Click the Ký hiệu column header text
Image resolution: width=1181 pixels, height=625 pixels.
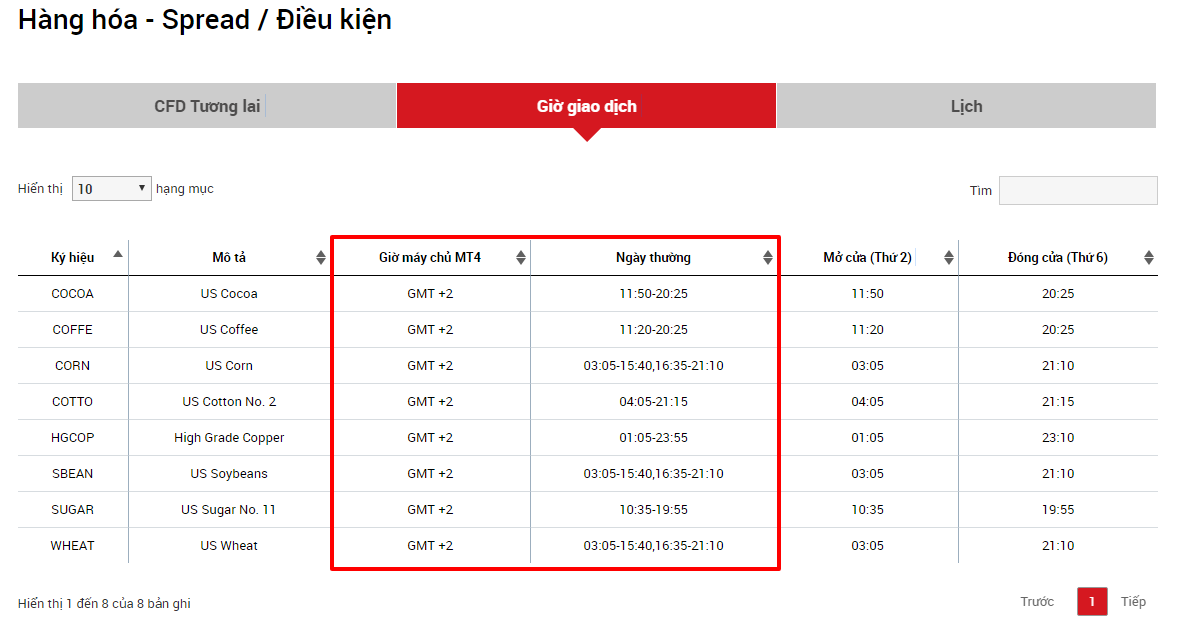click(72, 258)
